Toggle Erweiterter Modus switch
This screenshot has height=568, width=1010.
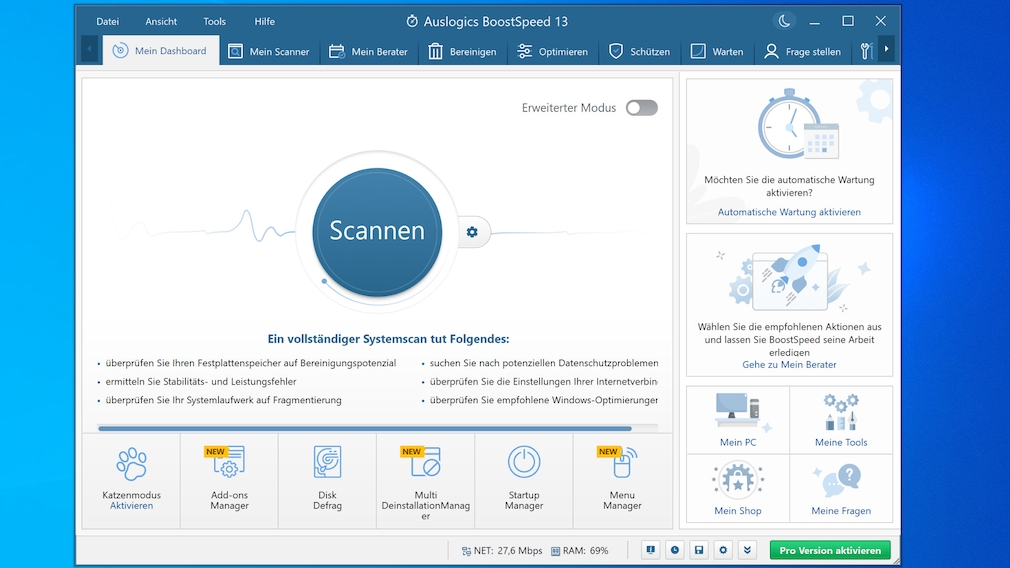coord(642,108)
